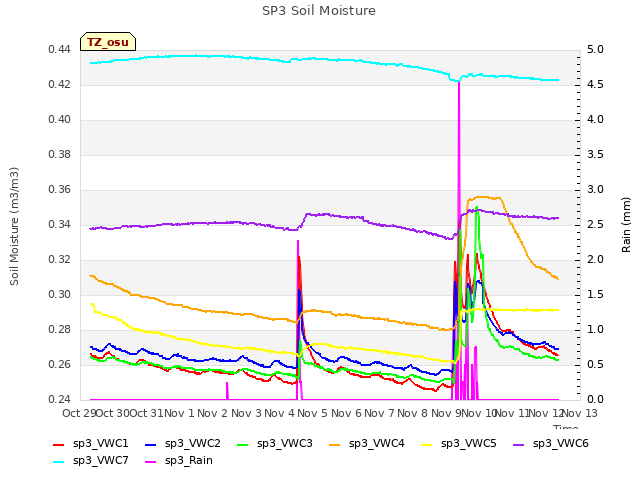Click the yellow sp3_VWC5 legend color marker
Viewport: 640px width, 480px height.
pos(427,445)
